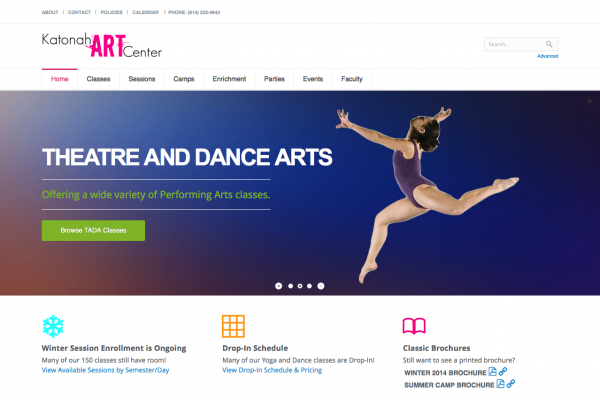600x400 pixels.
Task: Click the pink open book icon
Action: tap(414, 326)
